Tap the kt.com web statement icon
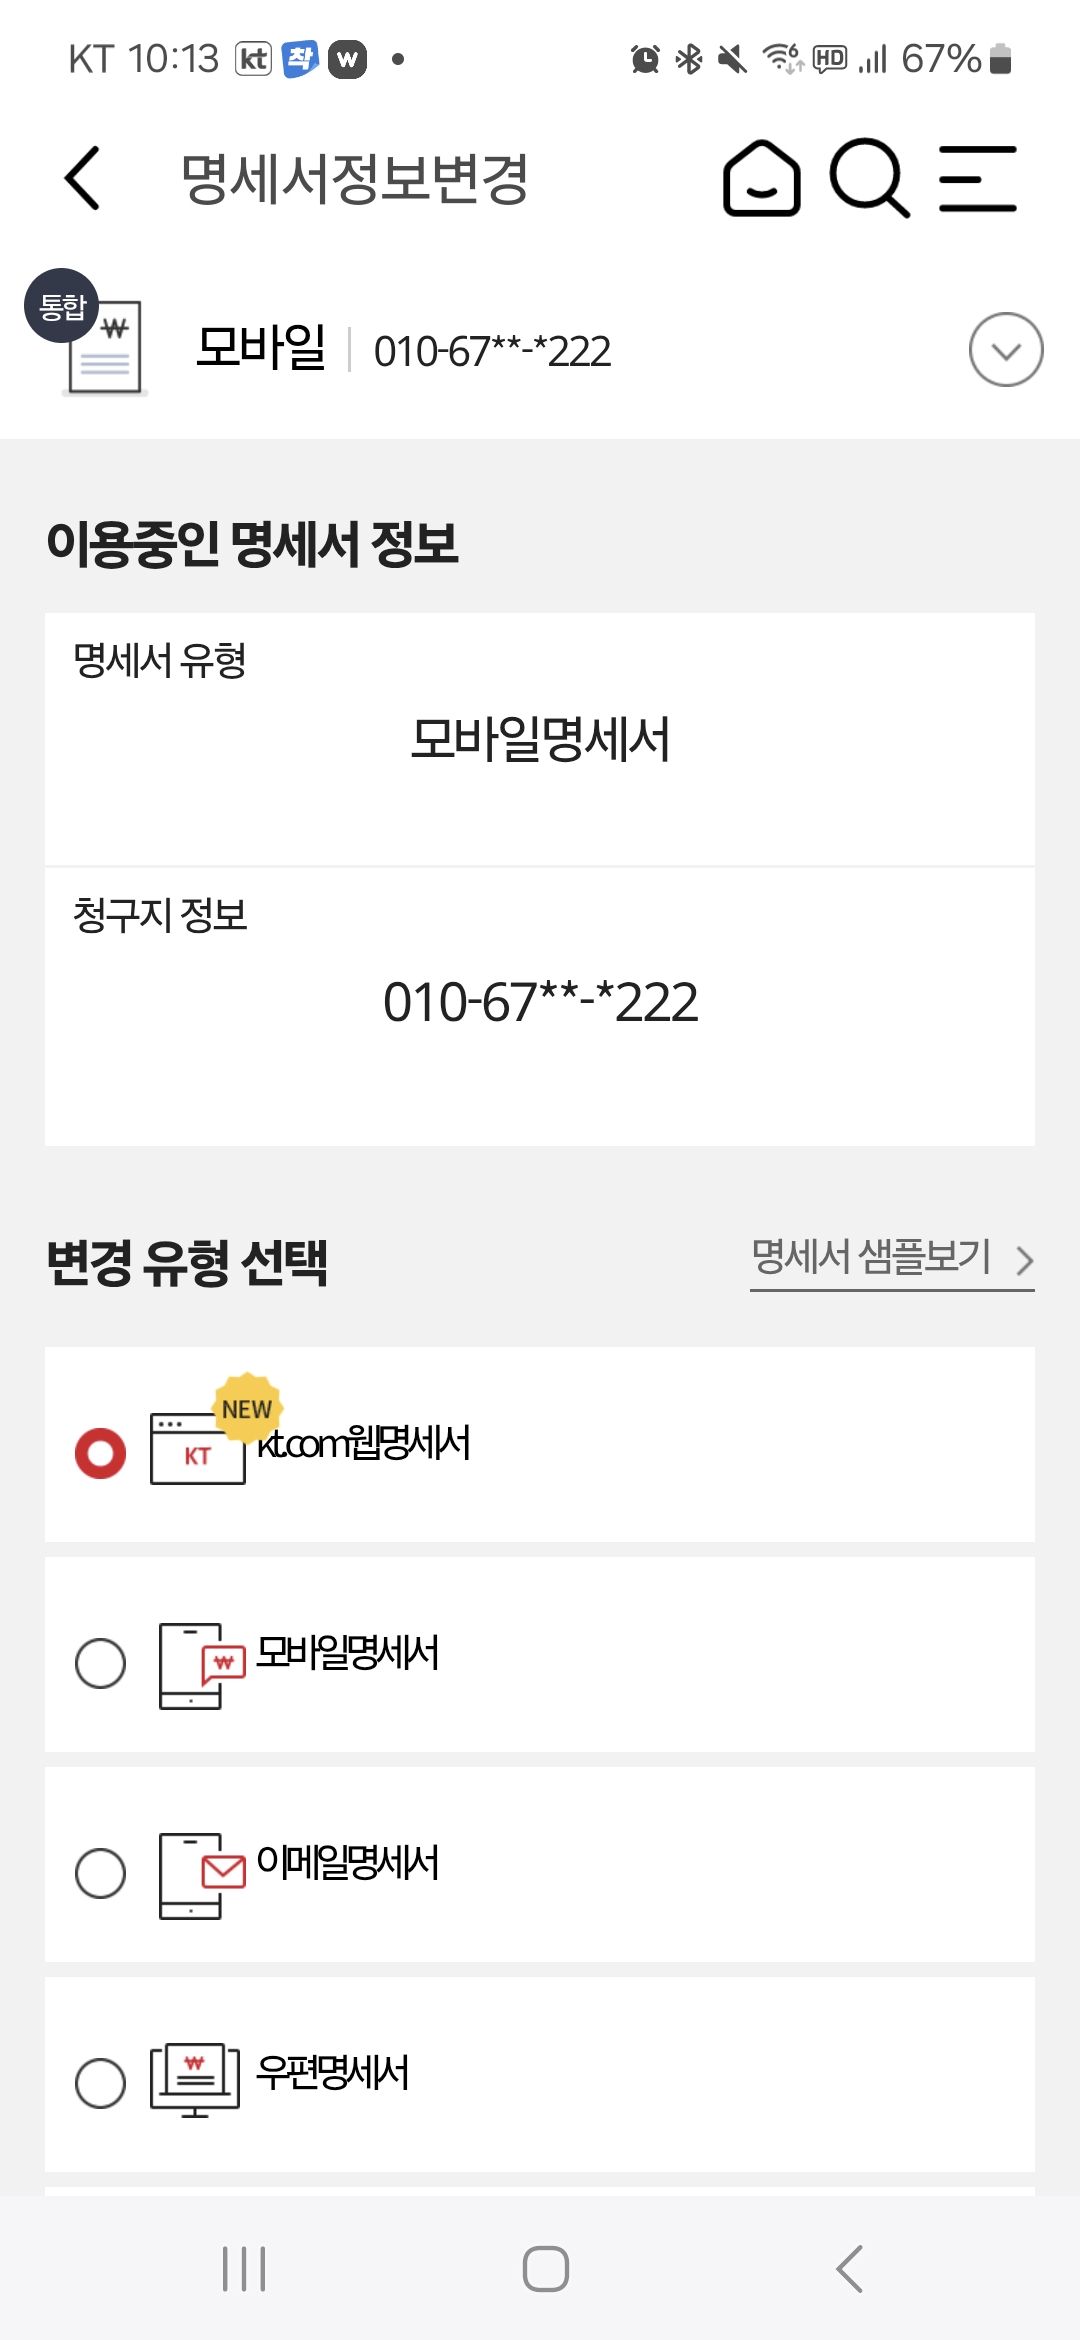Image resolution: width=1080 pixels, height=2340 pixels. 198,1447
